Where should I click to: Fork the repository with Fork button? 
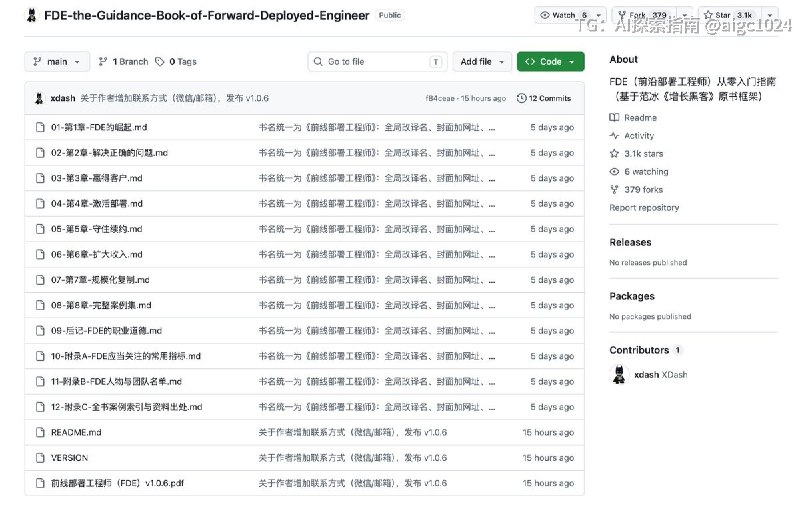click(x=646, y=15)
